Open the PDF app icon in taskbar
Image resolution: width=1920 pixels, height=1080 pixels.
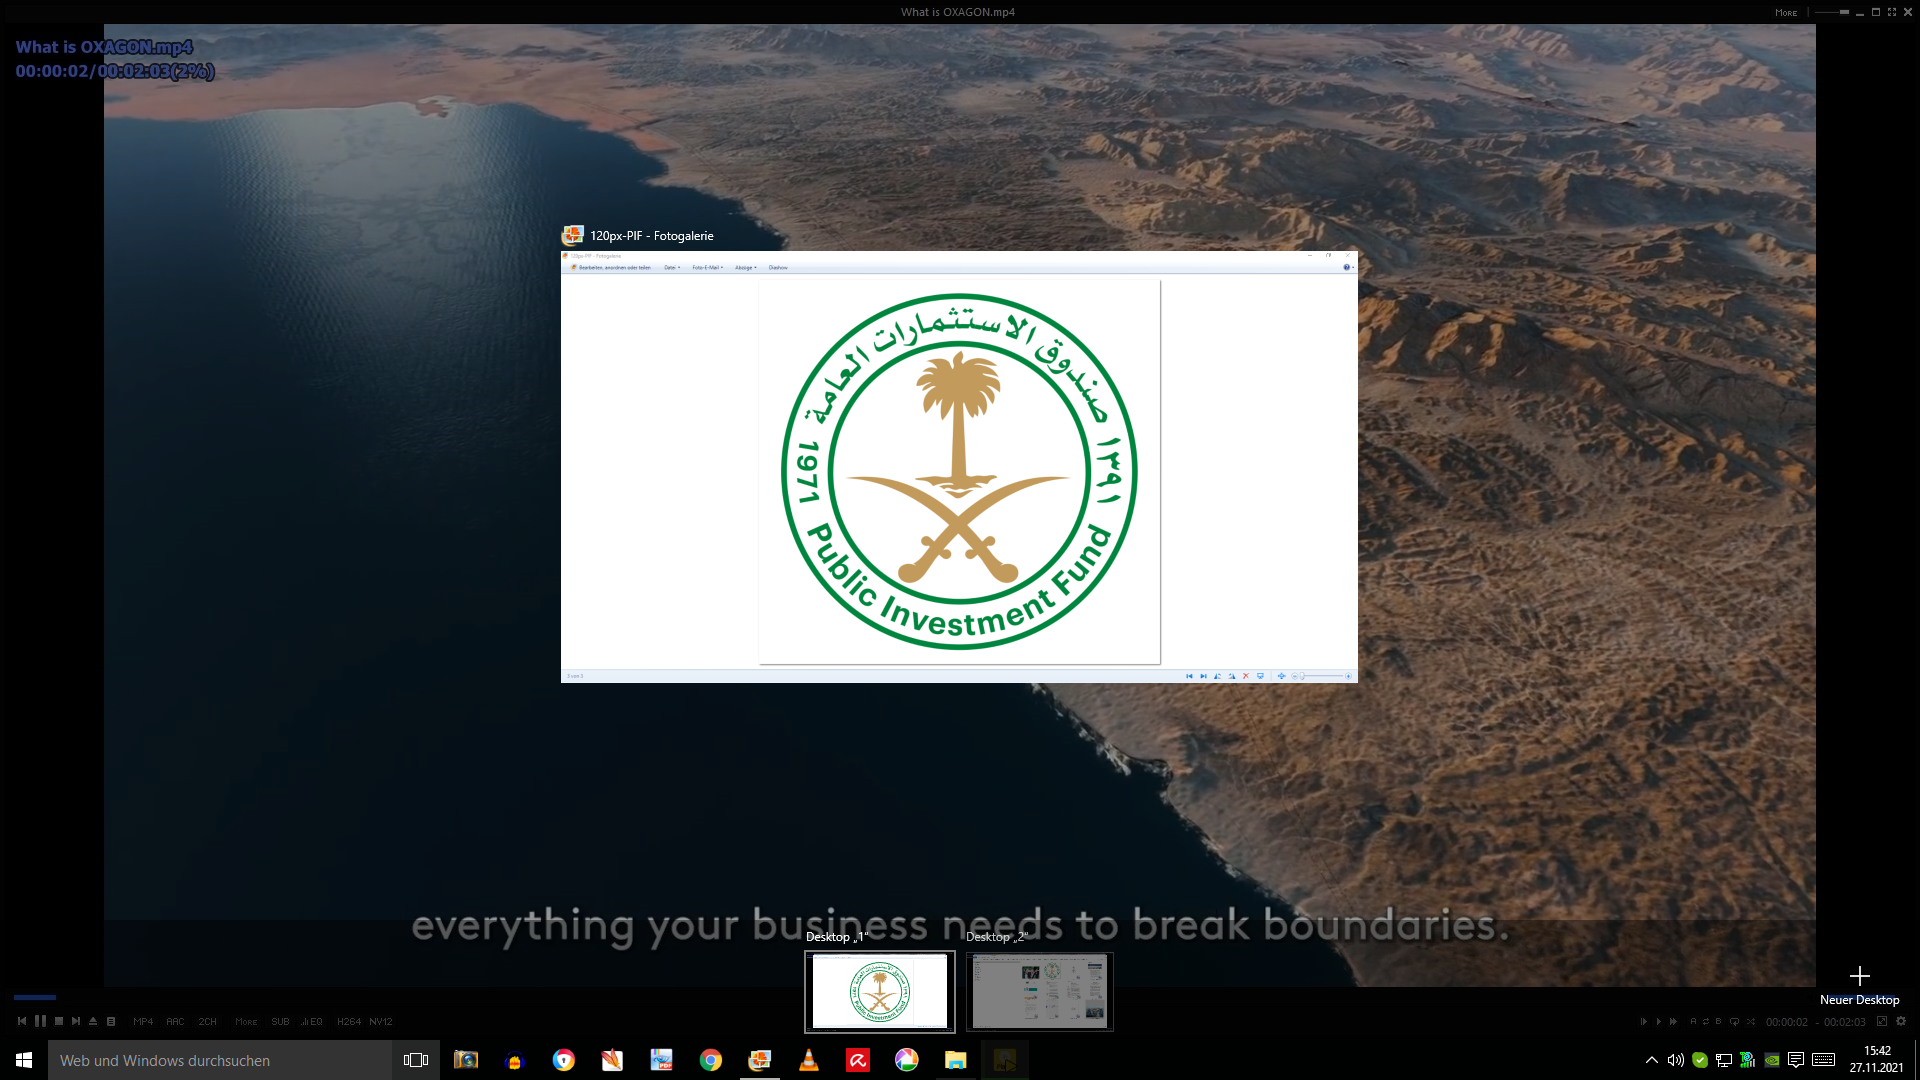(662, 1060)
